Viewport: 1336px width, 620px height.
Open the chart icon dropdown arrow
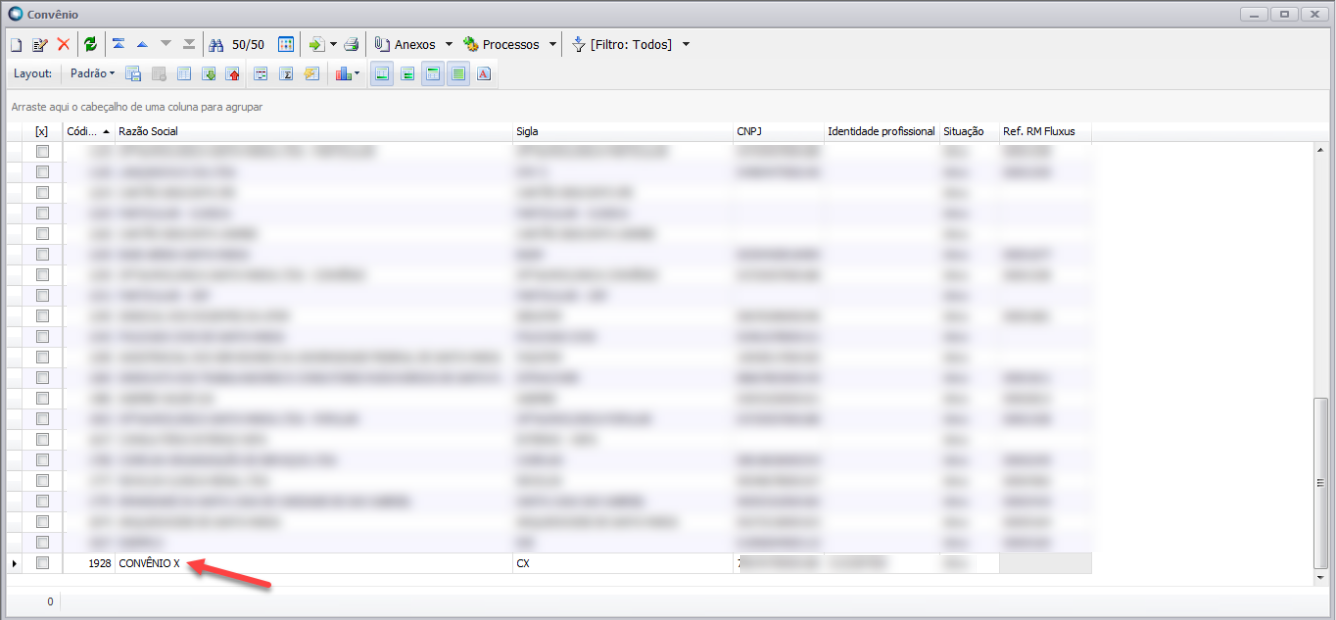coord(357,74)
